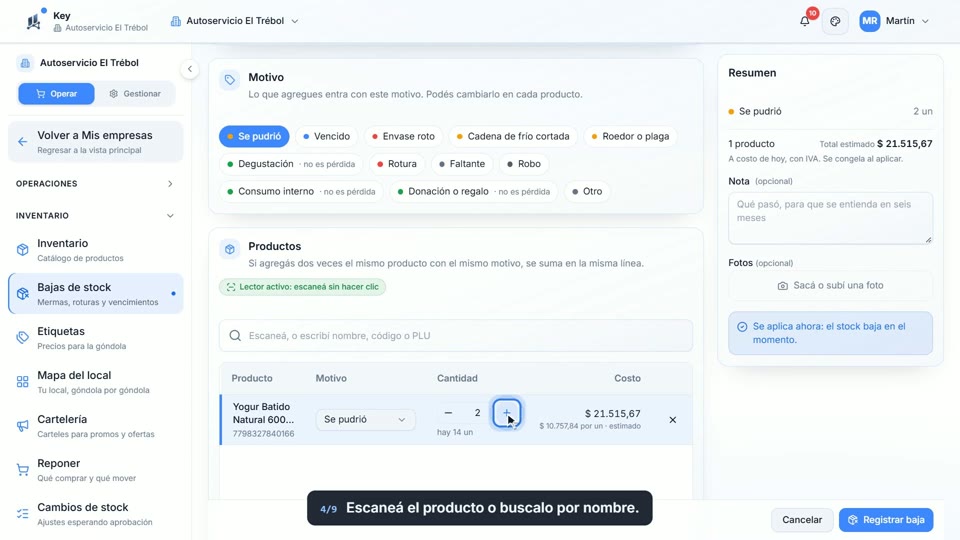This screenshot has height=540, width=960.
Task: Collapse the sidebar with the chevron button
Action: pos(190,69)
